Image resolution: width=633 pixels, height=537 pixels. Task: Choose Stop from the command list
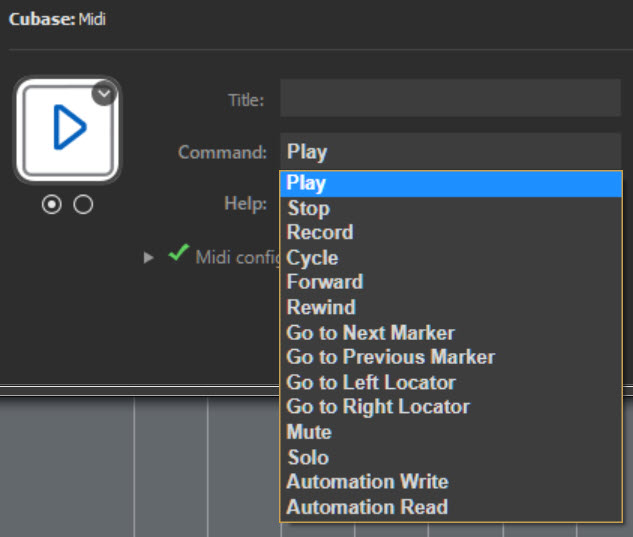450,208
